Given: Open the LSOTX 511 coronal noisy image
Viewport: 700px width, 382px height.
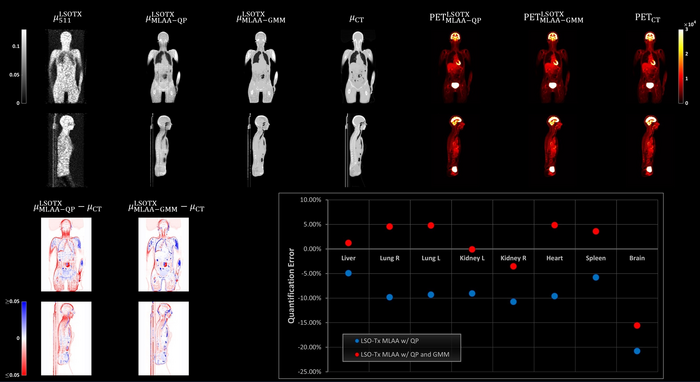Looking at the screenshot, I should tap(66, 66).
